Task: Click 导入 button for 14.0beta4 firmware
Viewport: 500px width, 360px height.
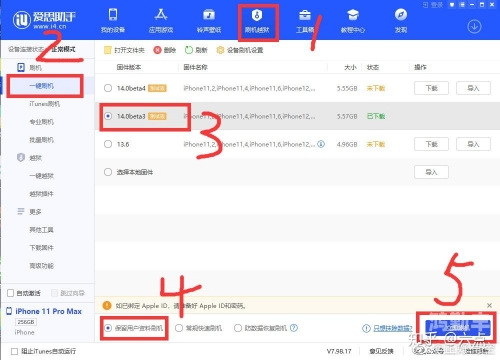Action: 473,88
